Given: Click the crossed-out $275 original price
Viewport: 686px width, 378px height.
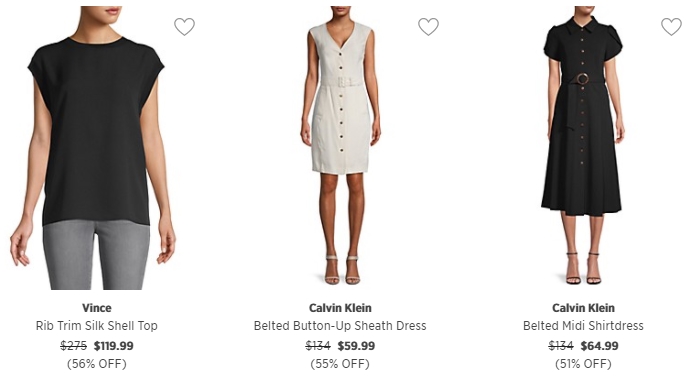Looking at the screenshot, I should 74,346.
